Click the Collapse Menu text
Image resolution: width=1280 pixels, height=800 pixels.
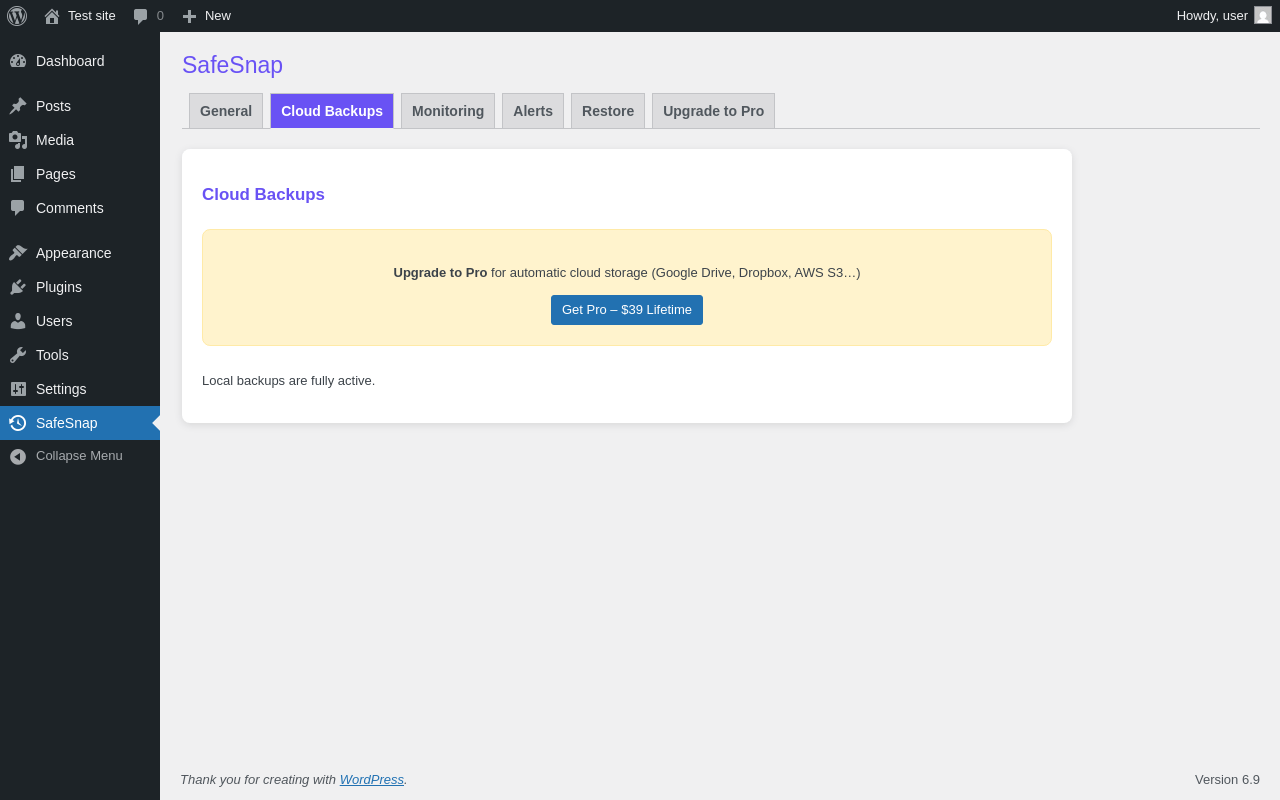coord(79,456)
